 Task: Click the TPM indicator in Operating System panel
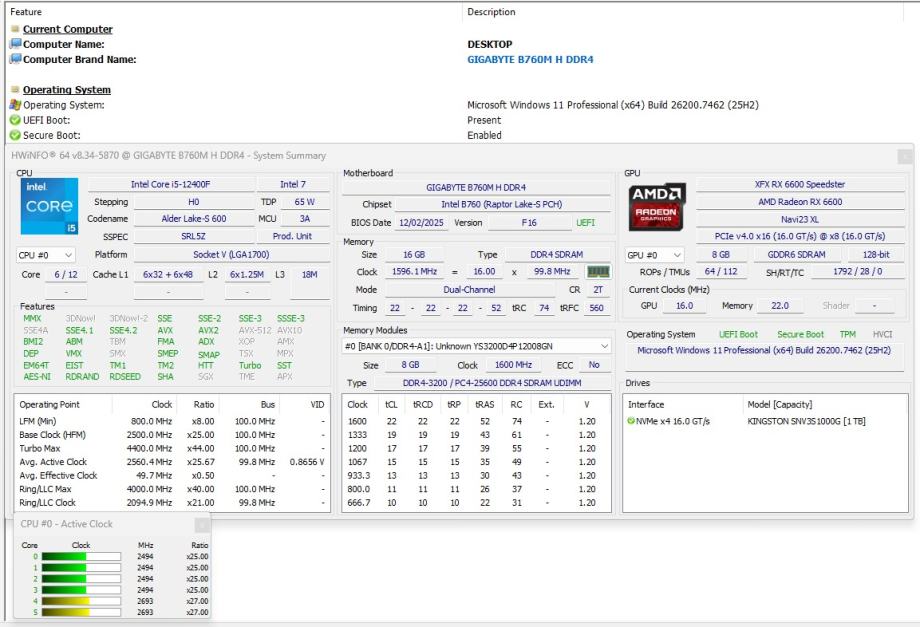pos(848,334)
